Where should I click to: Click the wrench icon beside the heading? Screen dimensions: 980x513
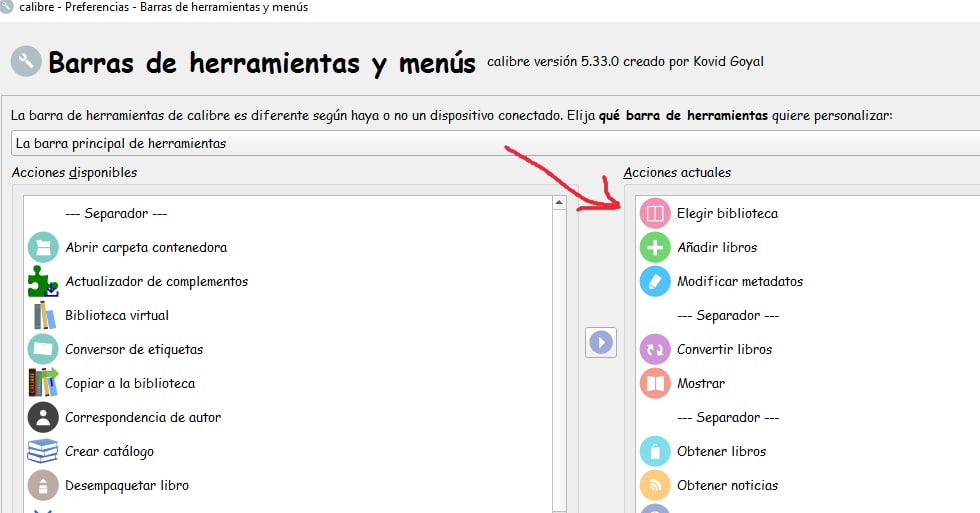point(26,62)
